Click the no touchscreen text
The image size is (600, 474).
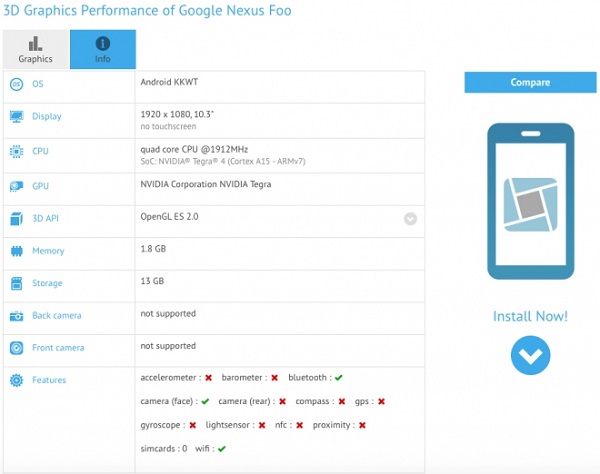click(x=168, y=126)
